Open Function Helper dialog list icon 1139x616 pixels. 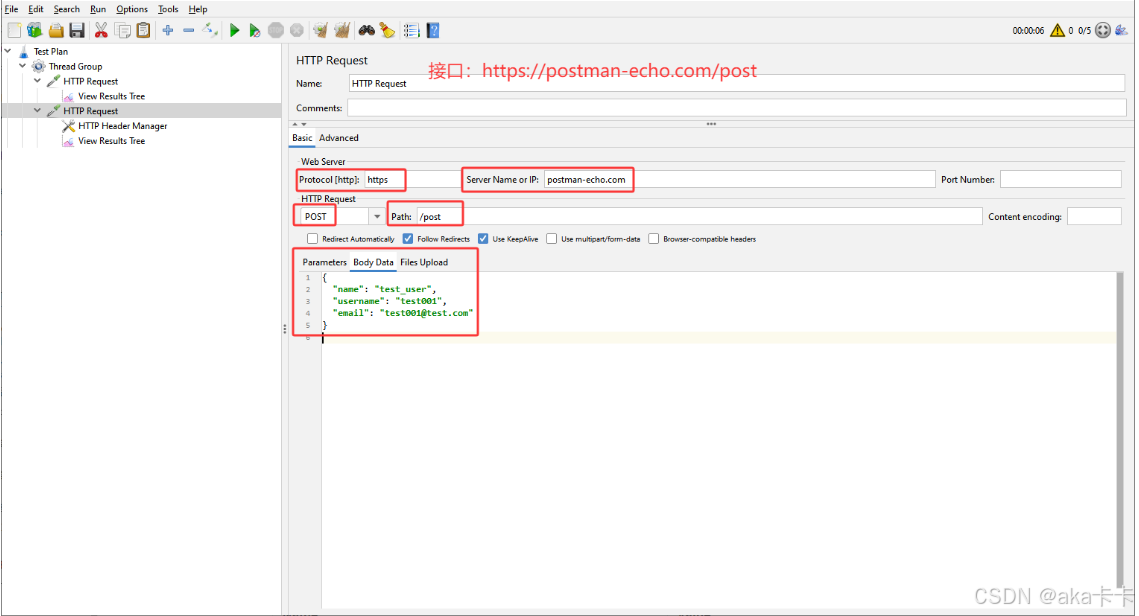(x=411, y=31)
